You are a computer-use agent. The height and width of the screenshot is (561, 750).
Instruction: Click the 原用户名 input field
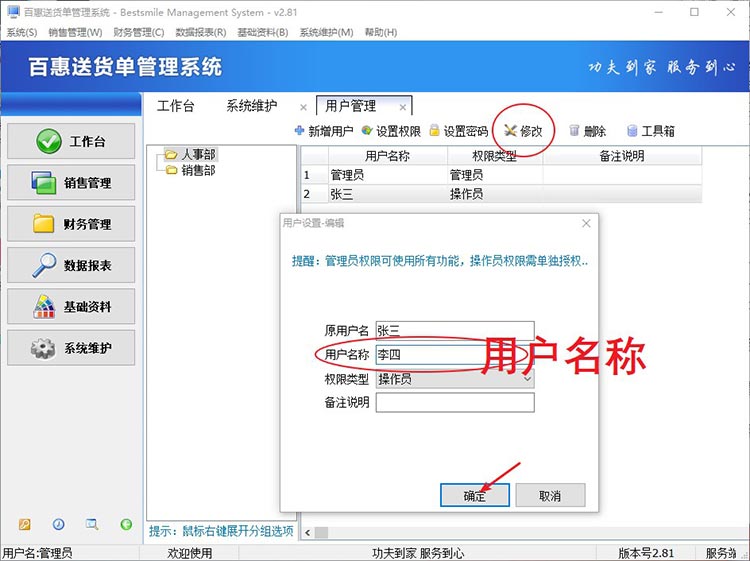455,330
